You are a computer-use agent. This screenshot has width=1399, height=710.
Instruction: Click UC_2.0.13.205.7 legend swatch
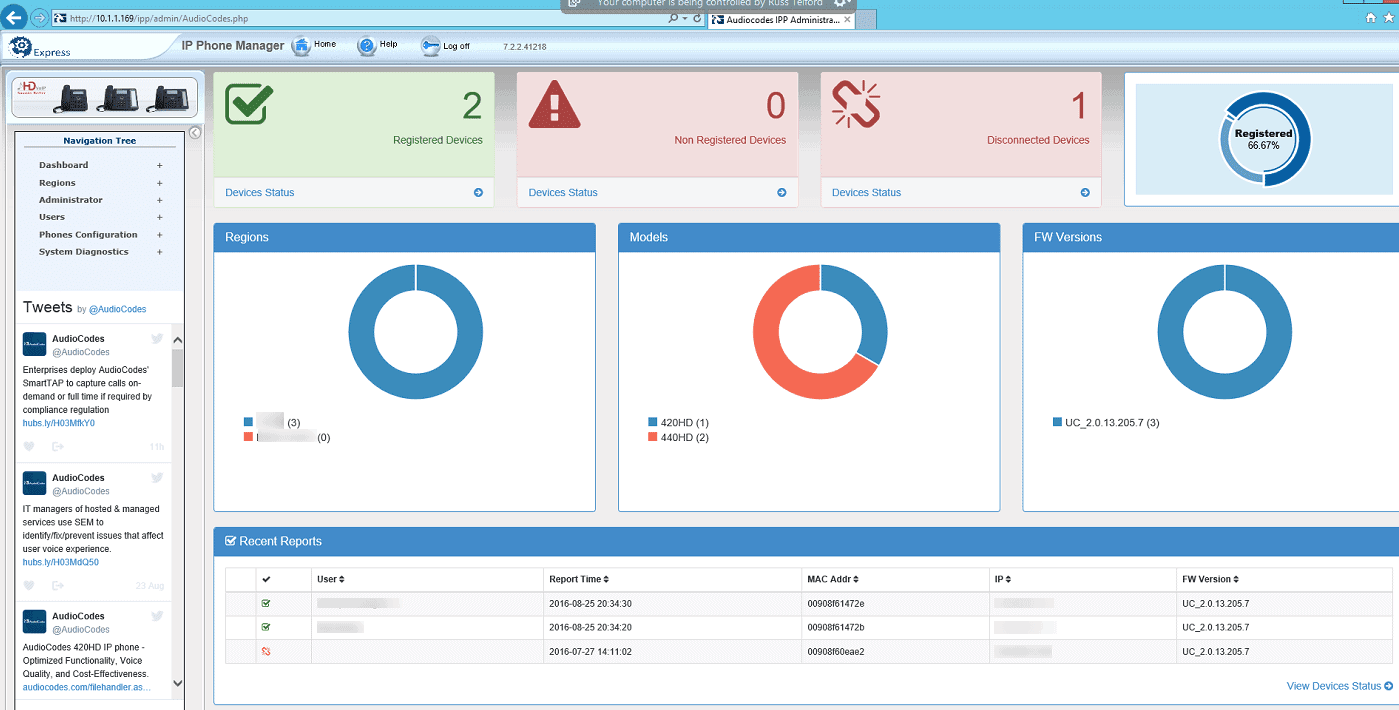(x=1057, y=423)
